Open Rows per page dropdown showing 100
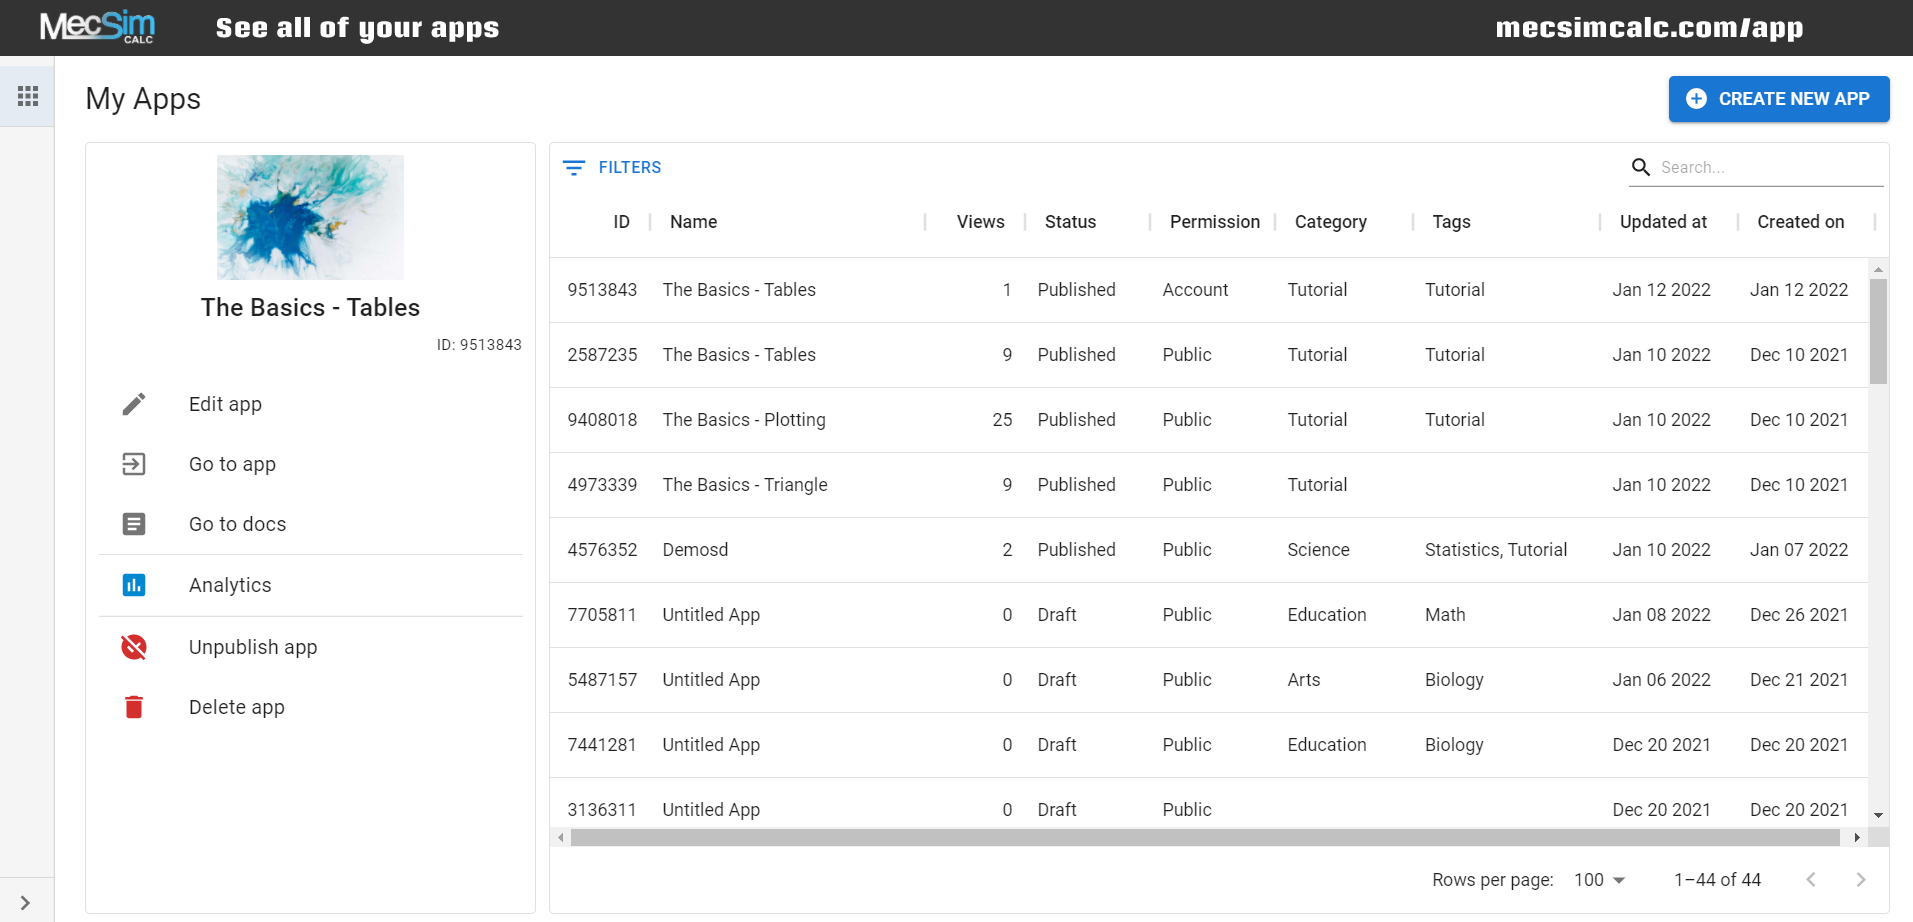Viewport: 1913px width, 922px height. coord(1599,880)
